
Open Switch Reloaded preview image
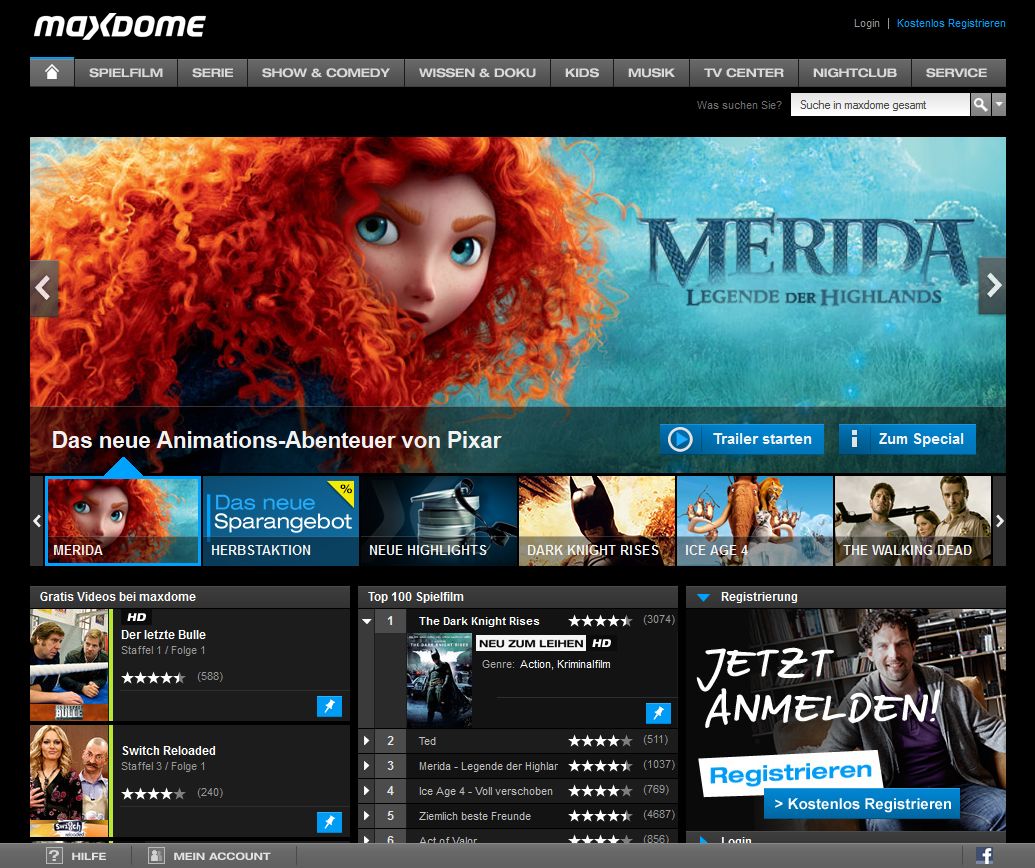pyautogui.click(x=69, y=781)
